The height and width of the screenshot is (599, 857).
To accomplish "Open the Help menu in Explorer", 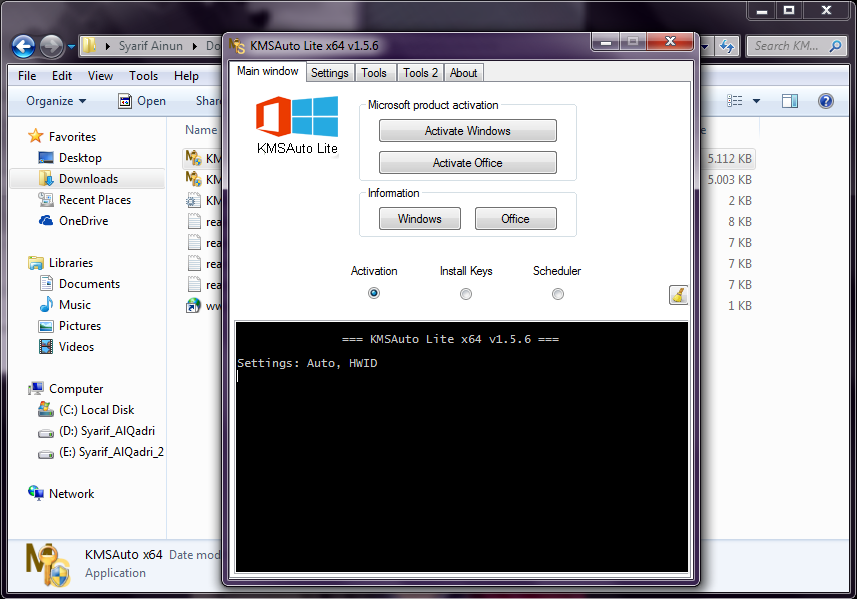I will (x=186, y=76).
